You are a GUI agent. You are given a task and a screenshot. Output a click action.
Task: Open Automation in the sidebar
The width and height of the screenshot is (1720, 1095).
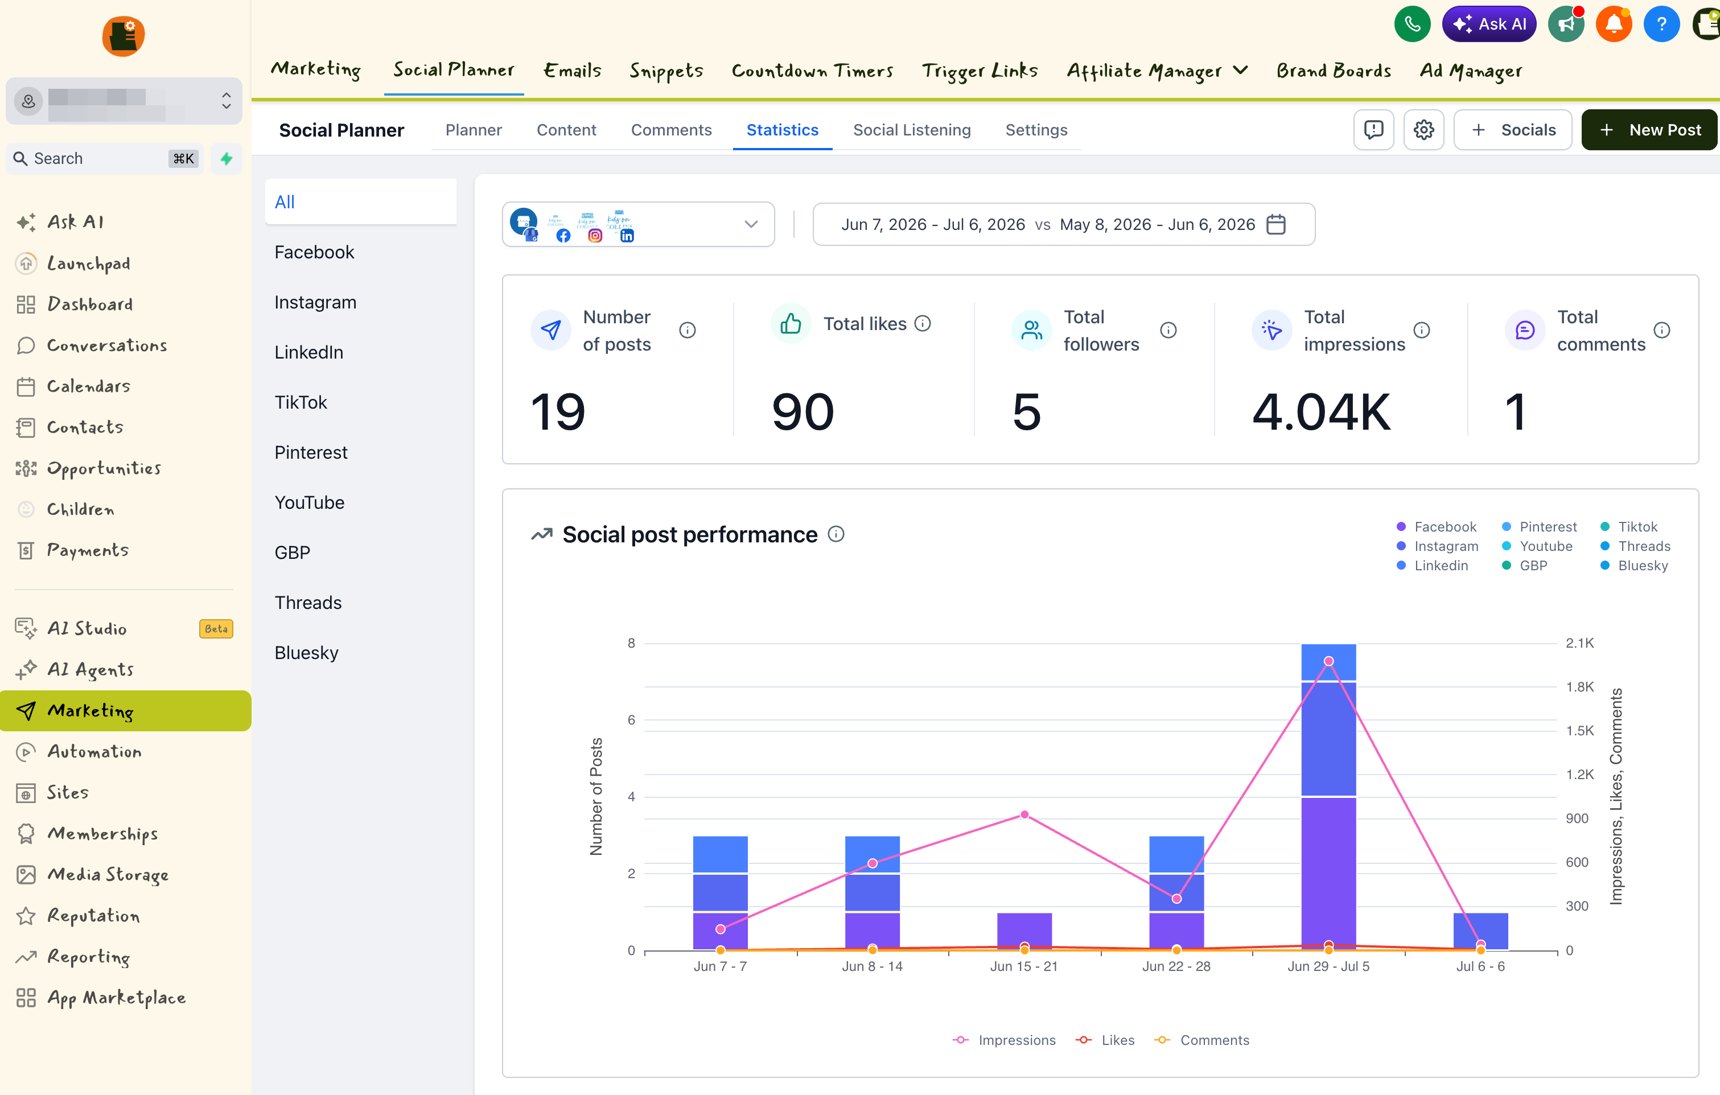coord(81,751)
